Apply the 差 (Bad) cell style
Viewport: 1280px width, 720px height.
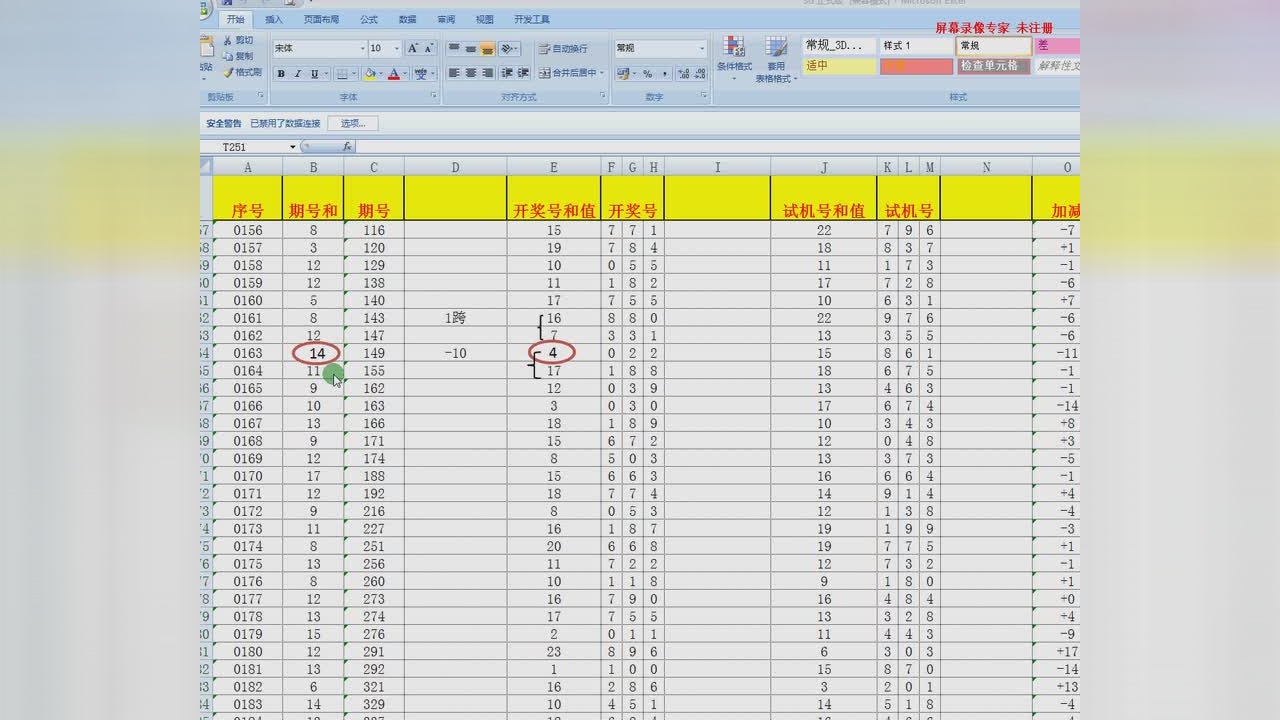1057,46
